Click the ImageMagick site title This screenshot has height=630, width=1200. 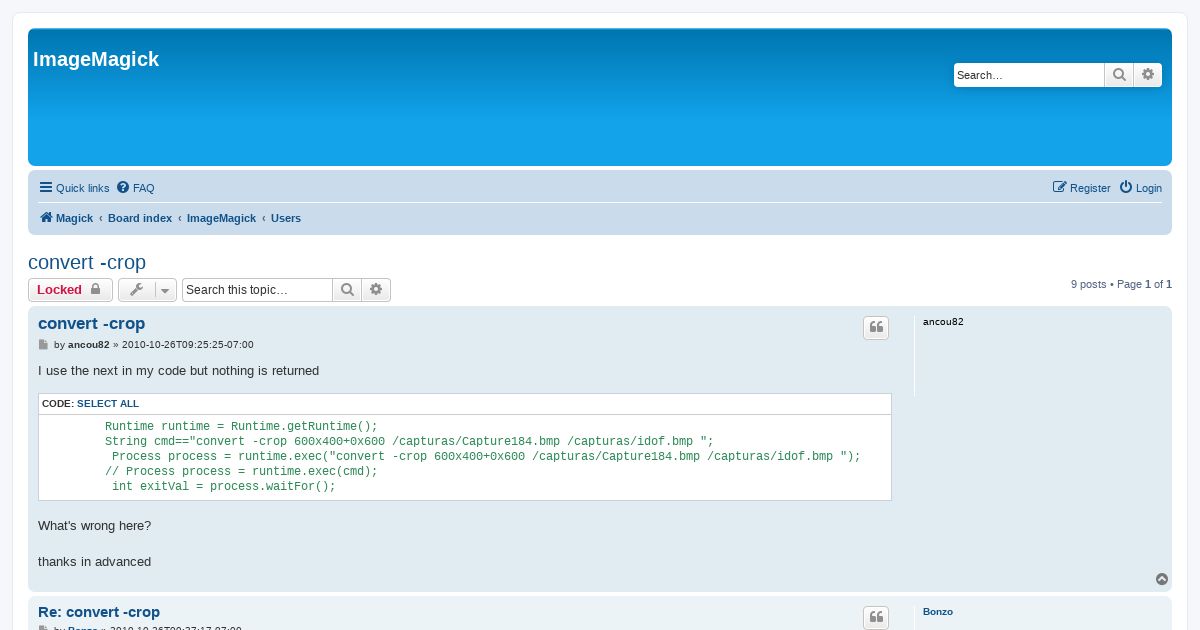pos(96,59)
